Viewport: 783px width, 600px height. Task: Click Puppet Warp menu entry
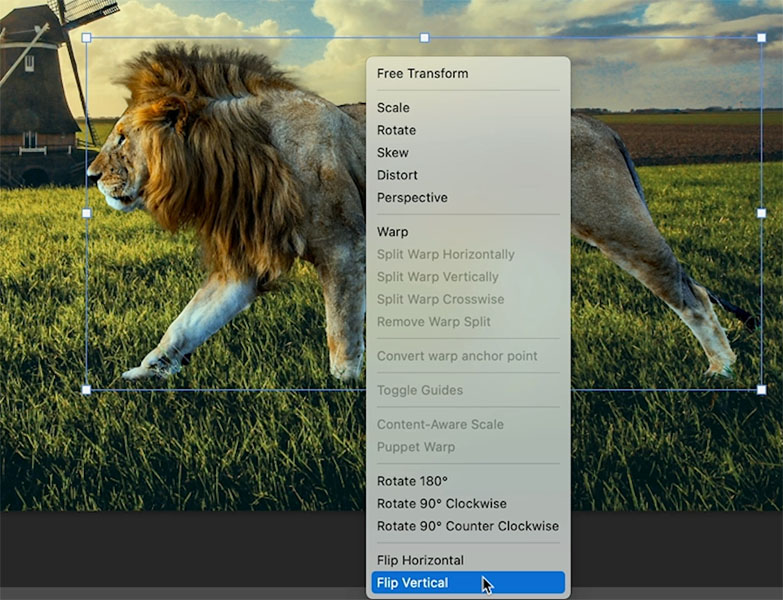(x=468, y=447)
